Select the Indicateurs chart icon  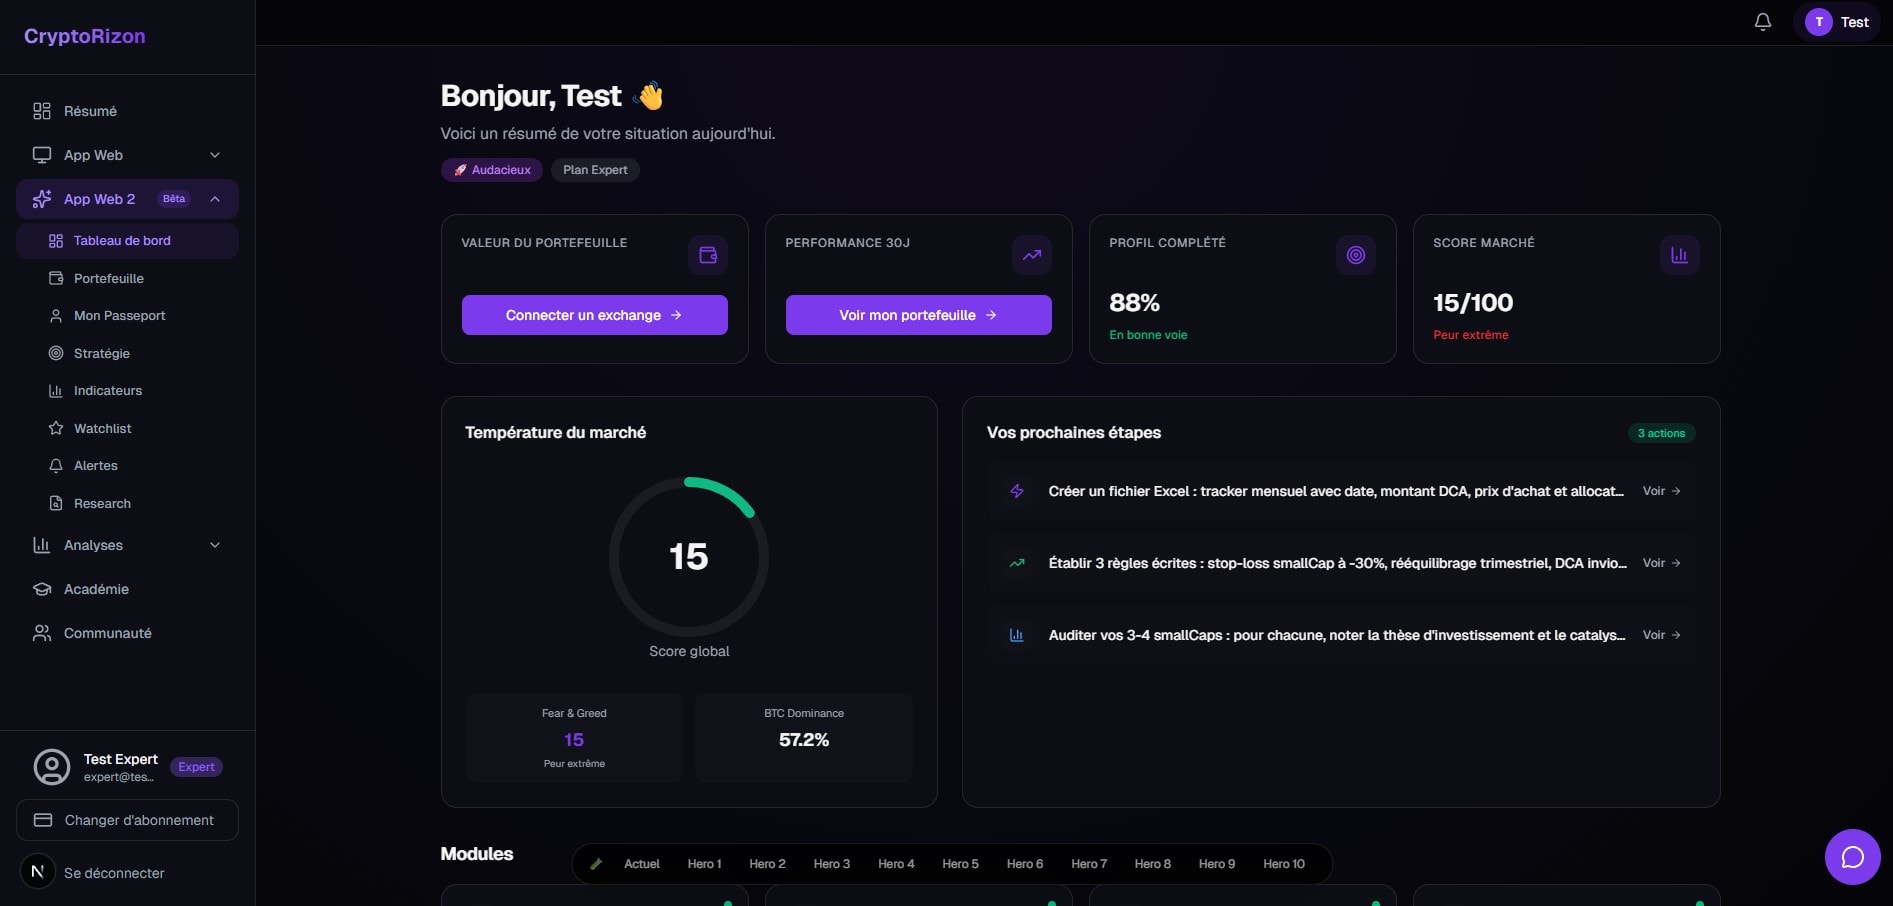[54, 390]
